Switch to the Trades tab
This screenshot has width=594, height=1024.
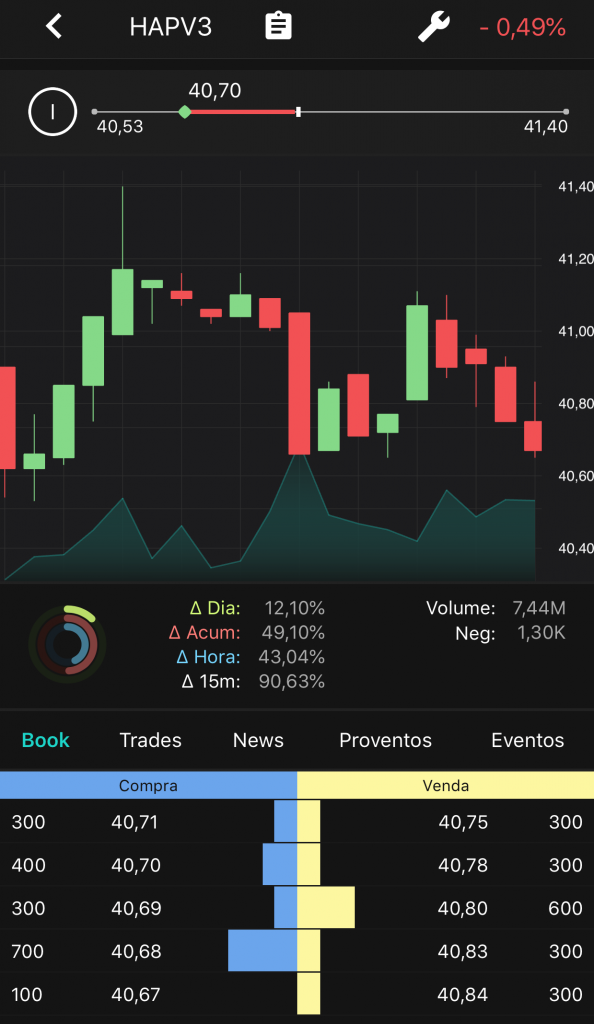tap(150, 740)
